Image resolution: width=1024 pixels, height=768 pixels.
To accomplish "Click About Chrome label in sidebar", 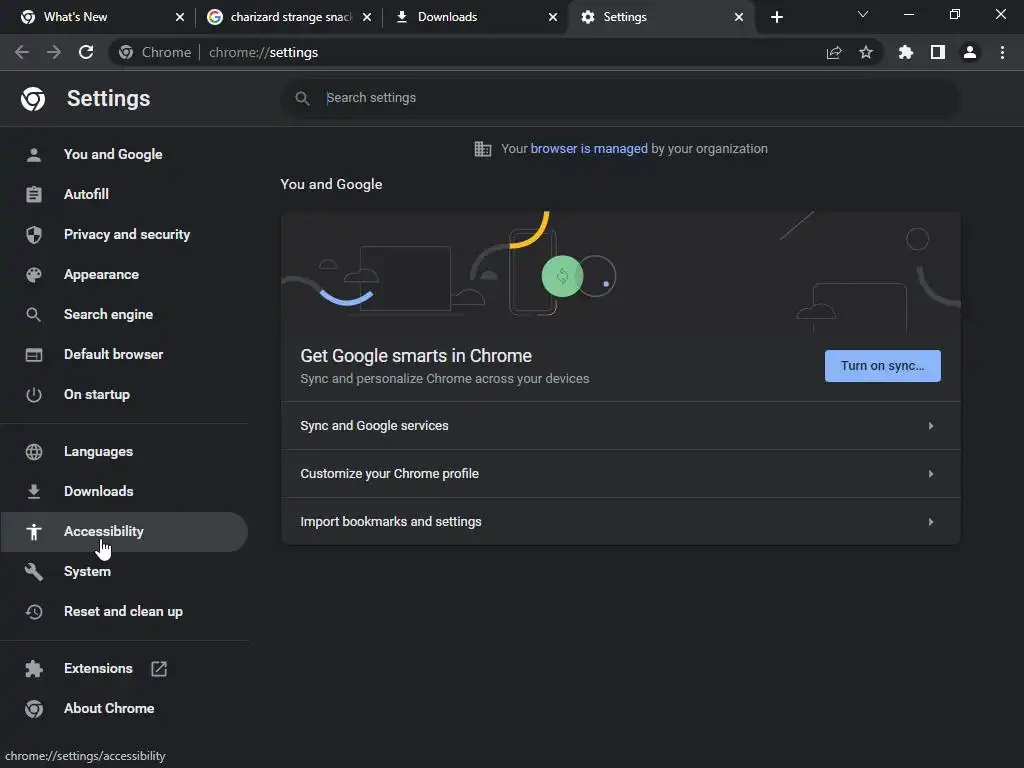I will 109,709.
